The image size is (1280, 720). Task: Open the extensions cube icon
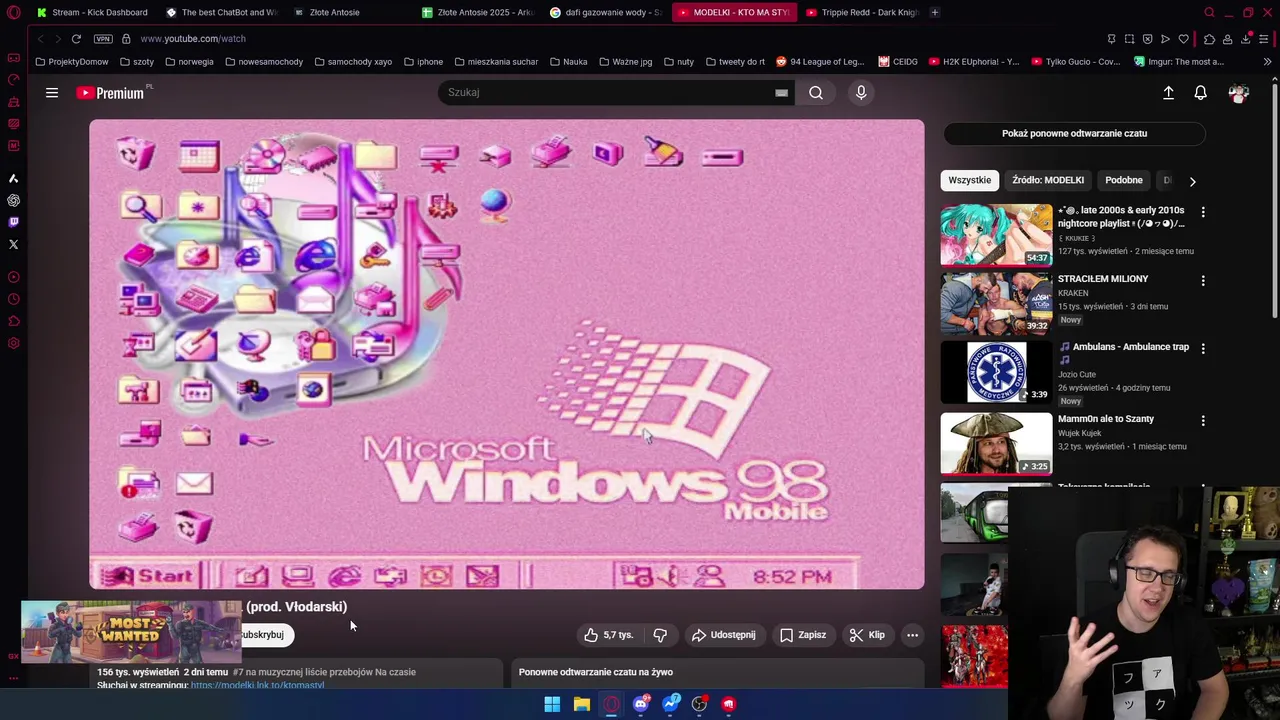click(x=1209, y=39)
